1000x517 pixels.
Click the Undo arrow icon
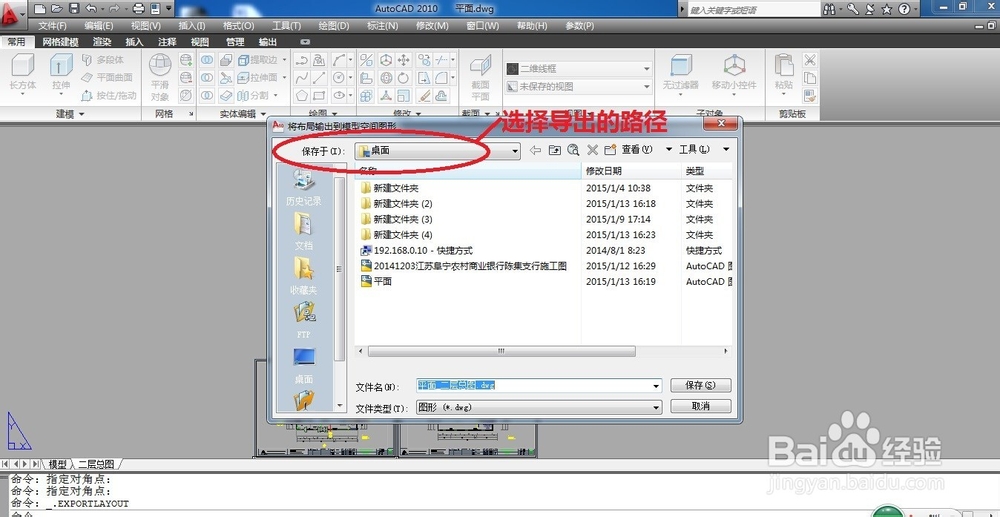click(x=91, y=9)
